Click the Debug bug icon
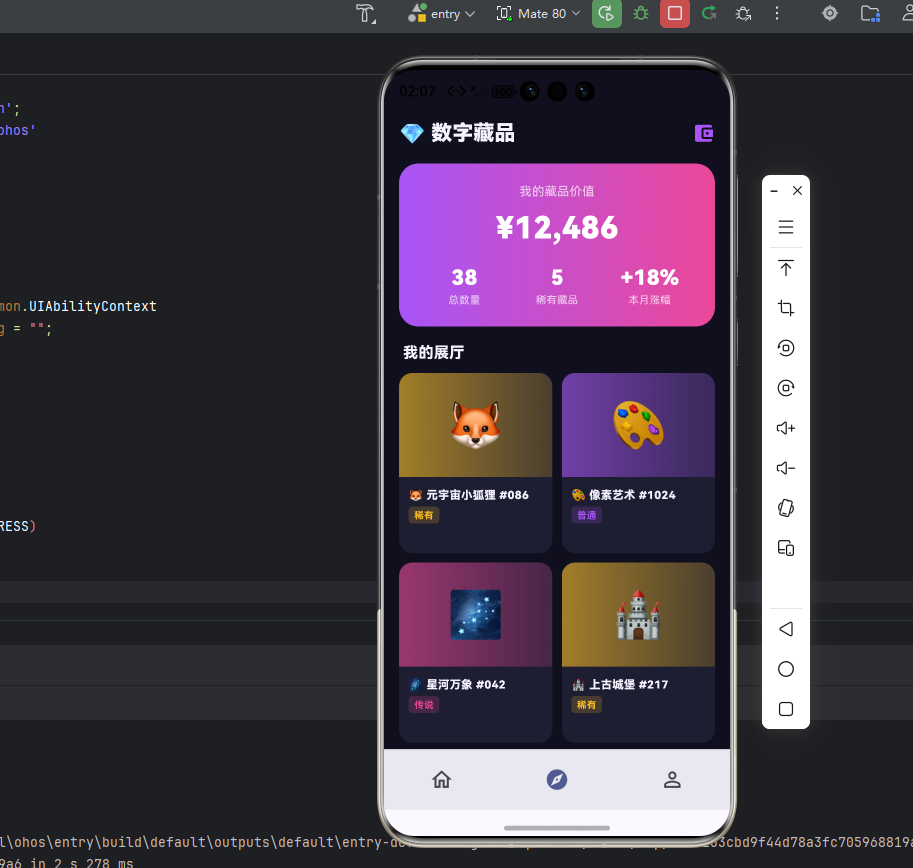Screen dimensions: 913x868 click(x=640, y=13)
